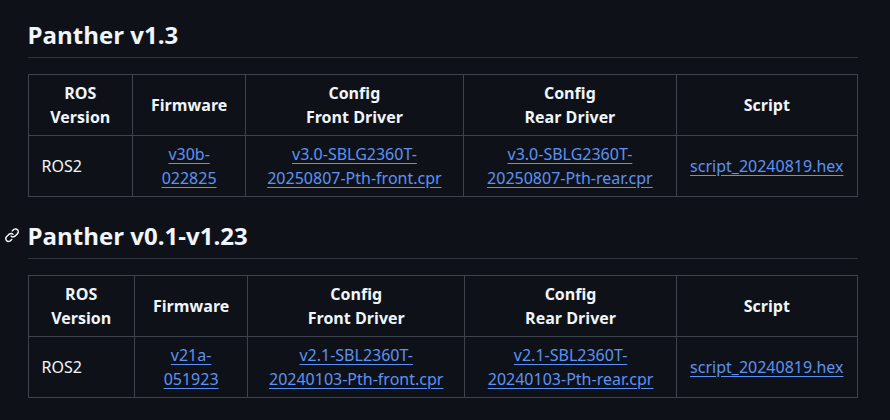This screenshot has height=420, width=890.
Task: Select the ROS2 cell in Panther v0.1-v1.23 table
Action: [x=62, y=367]
